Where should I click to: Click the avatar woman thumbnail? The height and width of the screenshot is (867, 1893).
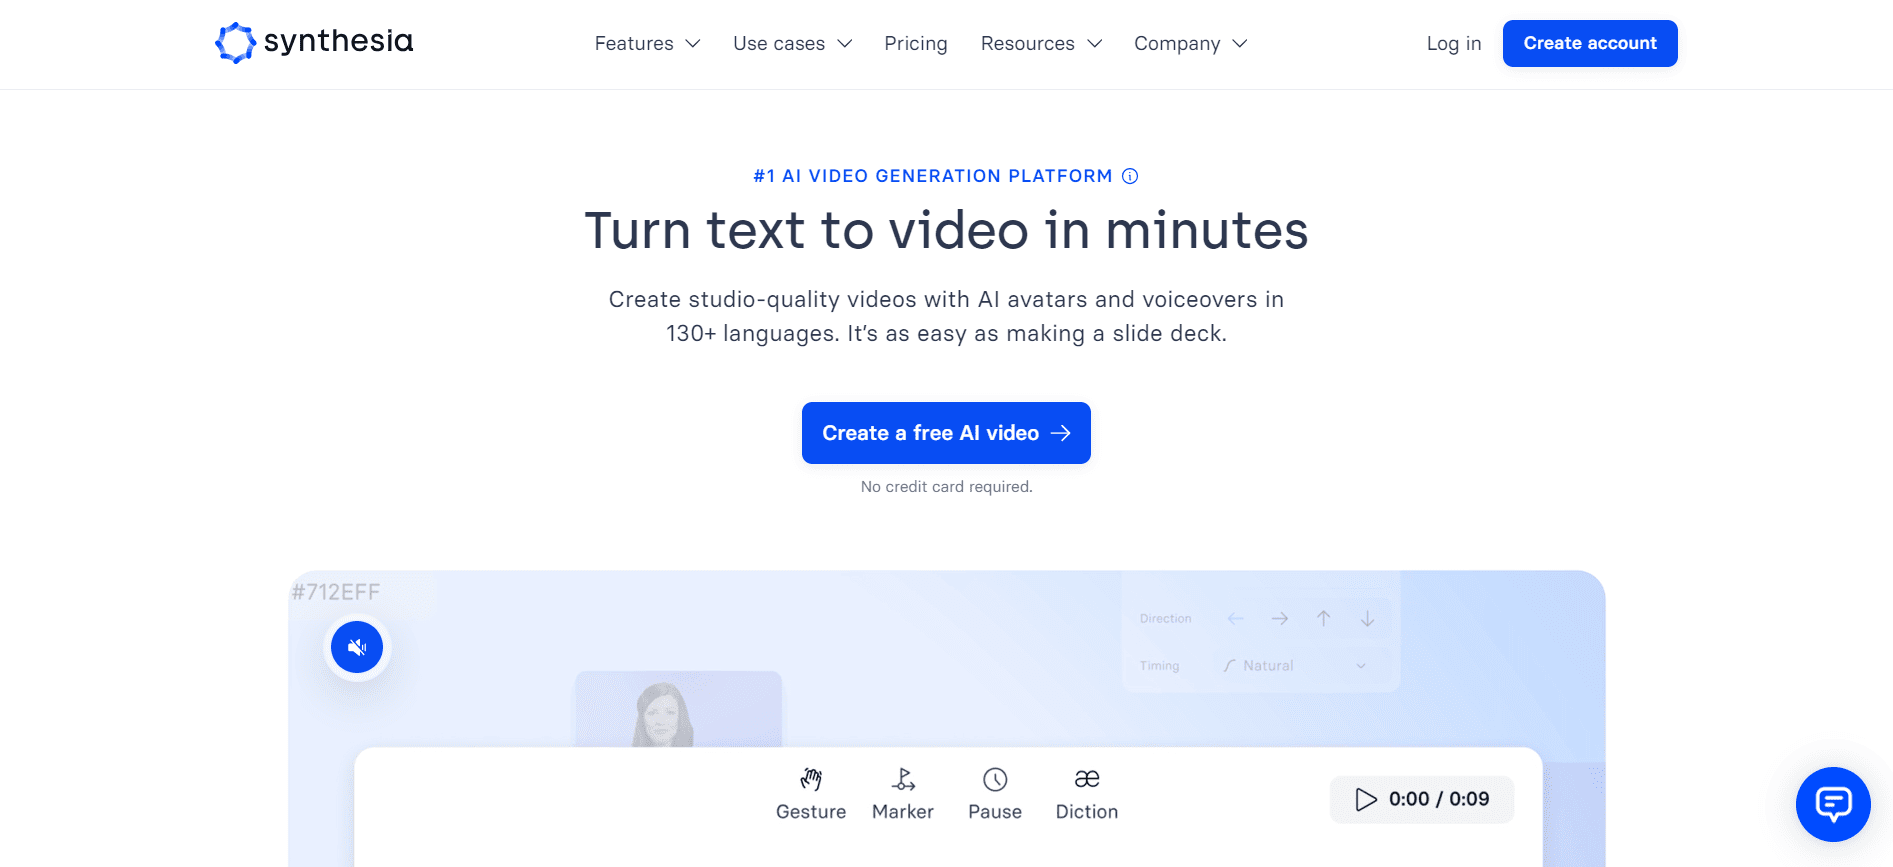point(678,709)
